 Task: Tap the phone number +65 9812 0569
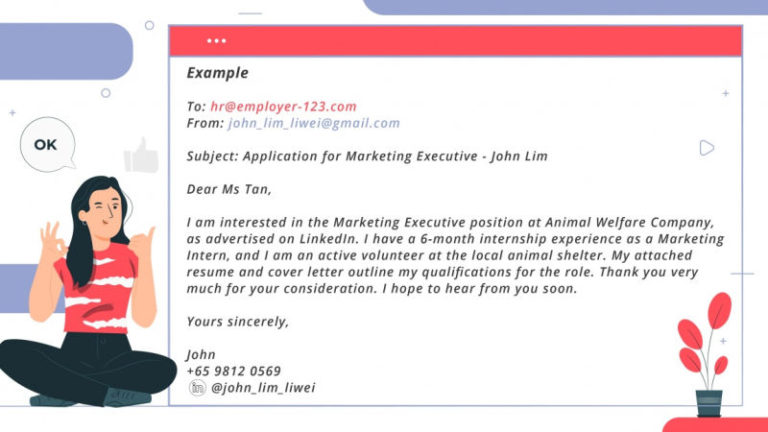click(x=233, y=370)
